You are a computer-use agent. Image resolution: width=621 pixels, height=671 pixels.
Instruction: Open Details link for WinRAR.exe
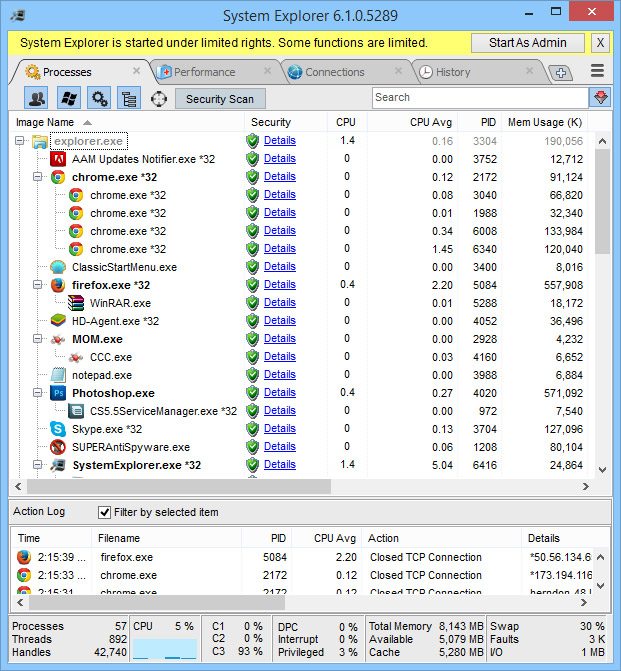point(279,302)
